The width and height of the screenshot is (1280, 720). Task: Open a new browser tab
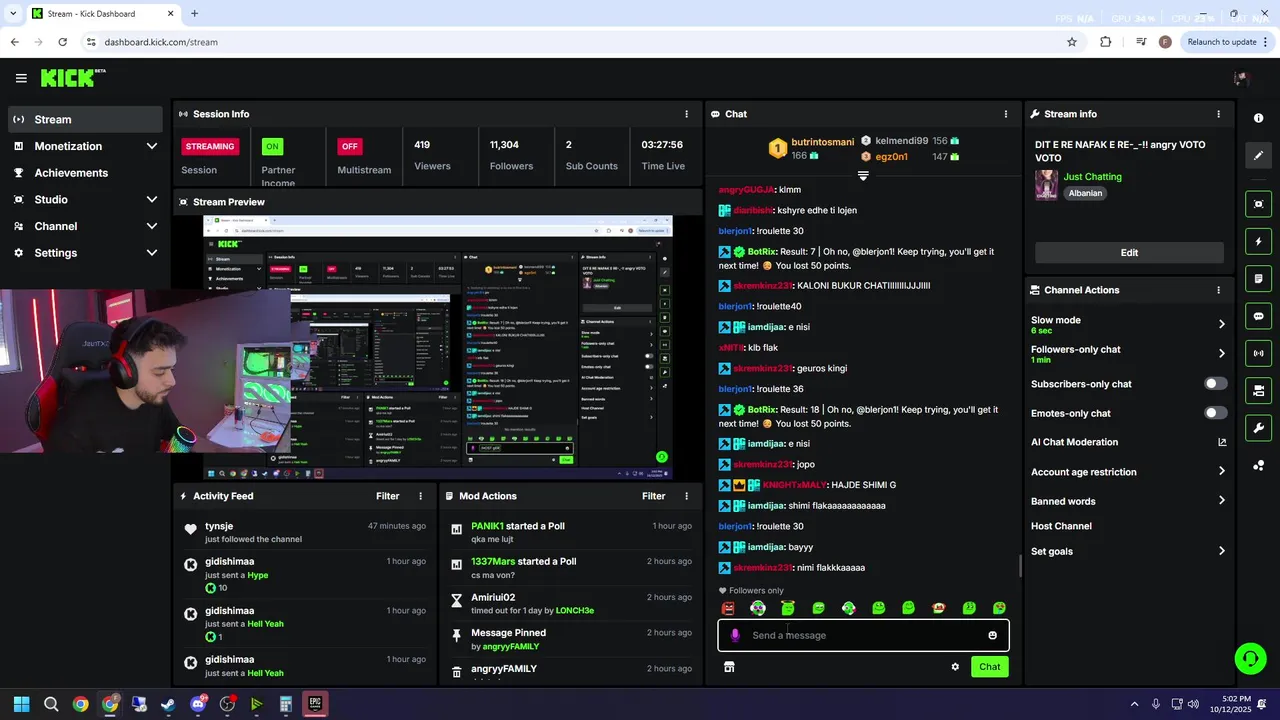(194, 14)
